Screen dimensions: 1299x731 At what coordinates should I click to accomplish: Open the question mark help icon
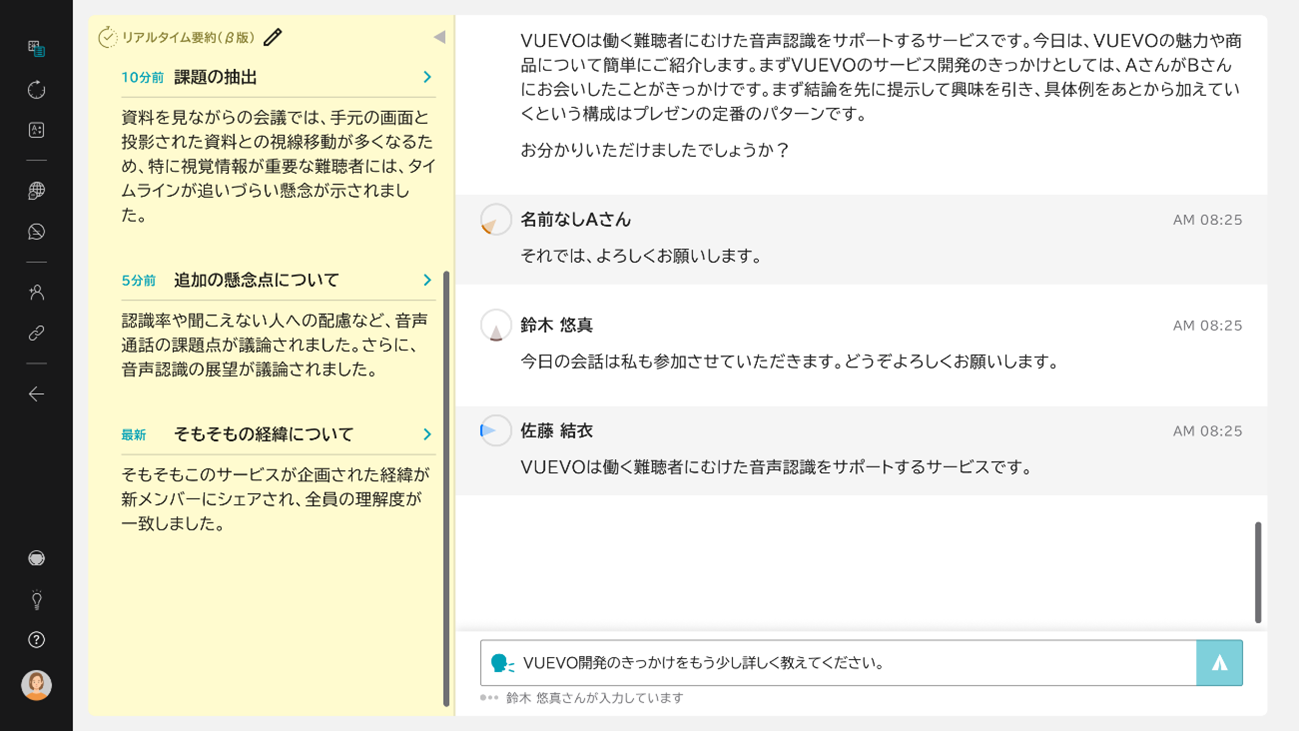[36, 640]
